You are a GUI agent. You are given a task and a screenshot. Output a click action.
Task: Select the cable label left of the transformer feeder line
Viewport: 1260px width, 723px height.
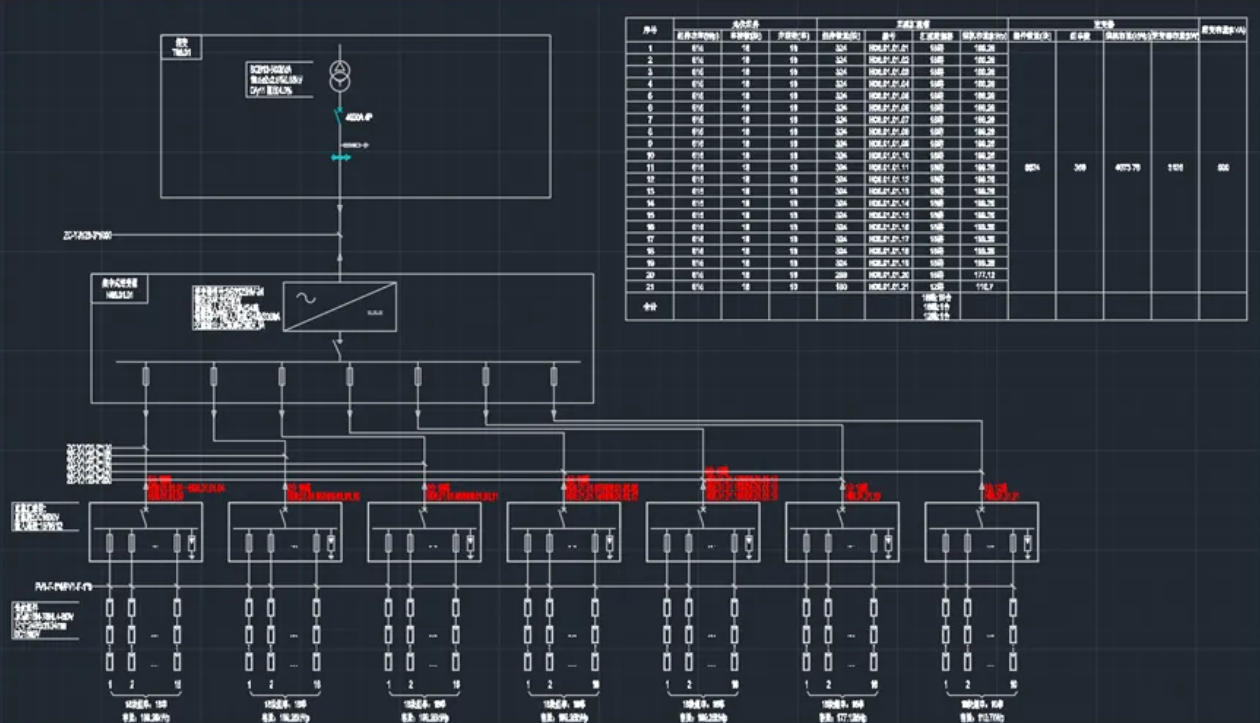(88, 236)
